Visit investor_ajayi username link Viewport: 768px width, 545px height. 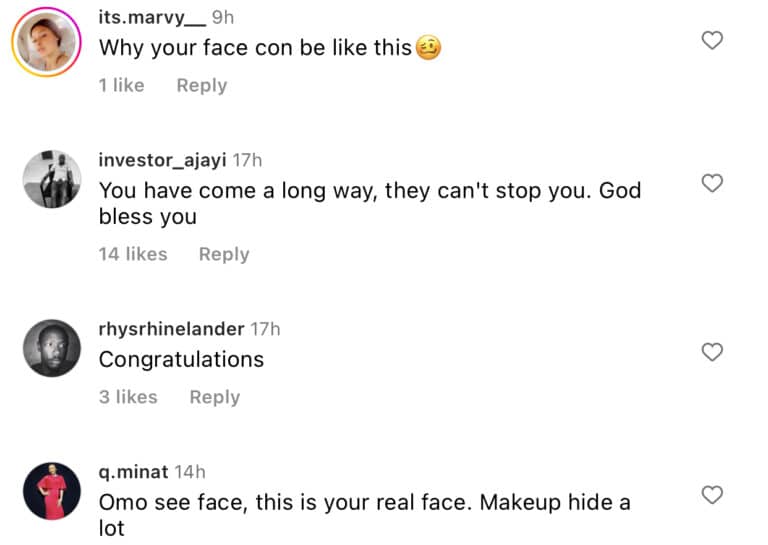[163, 159]
